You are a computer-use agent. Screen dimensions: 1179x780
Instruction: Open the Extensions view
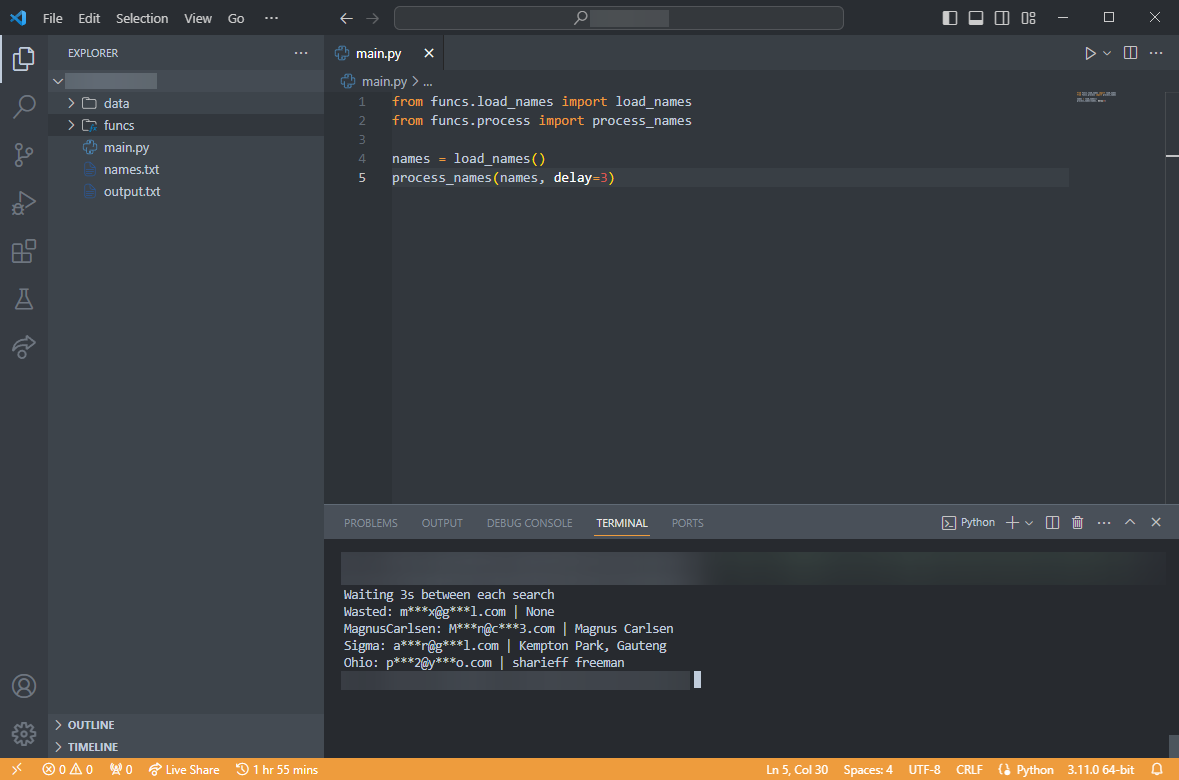(x=23, y=251)
